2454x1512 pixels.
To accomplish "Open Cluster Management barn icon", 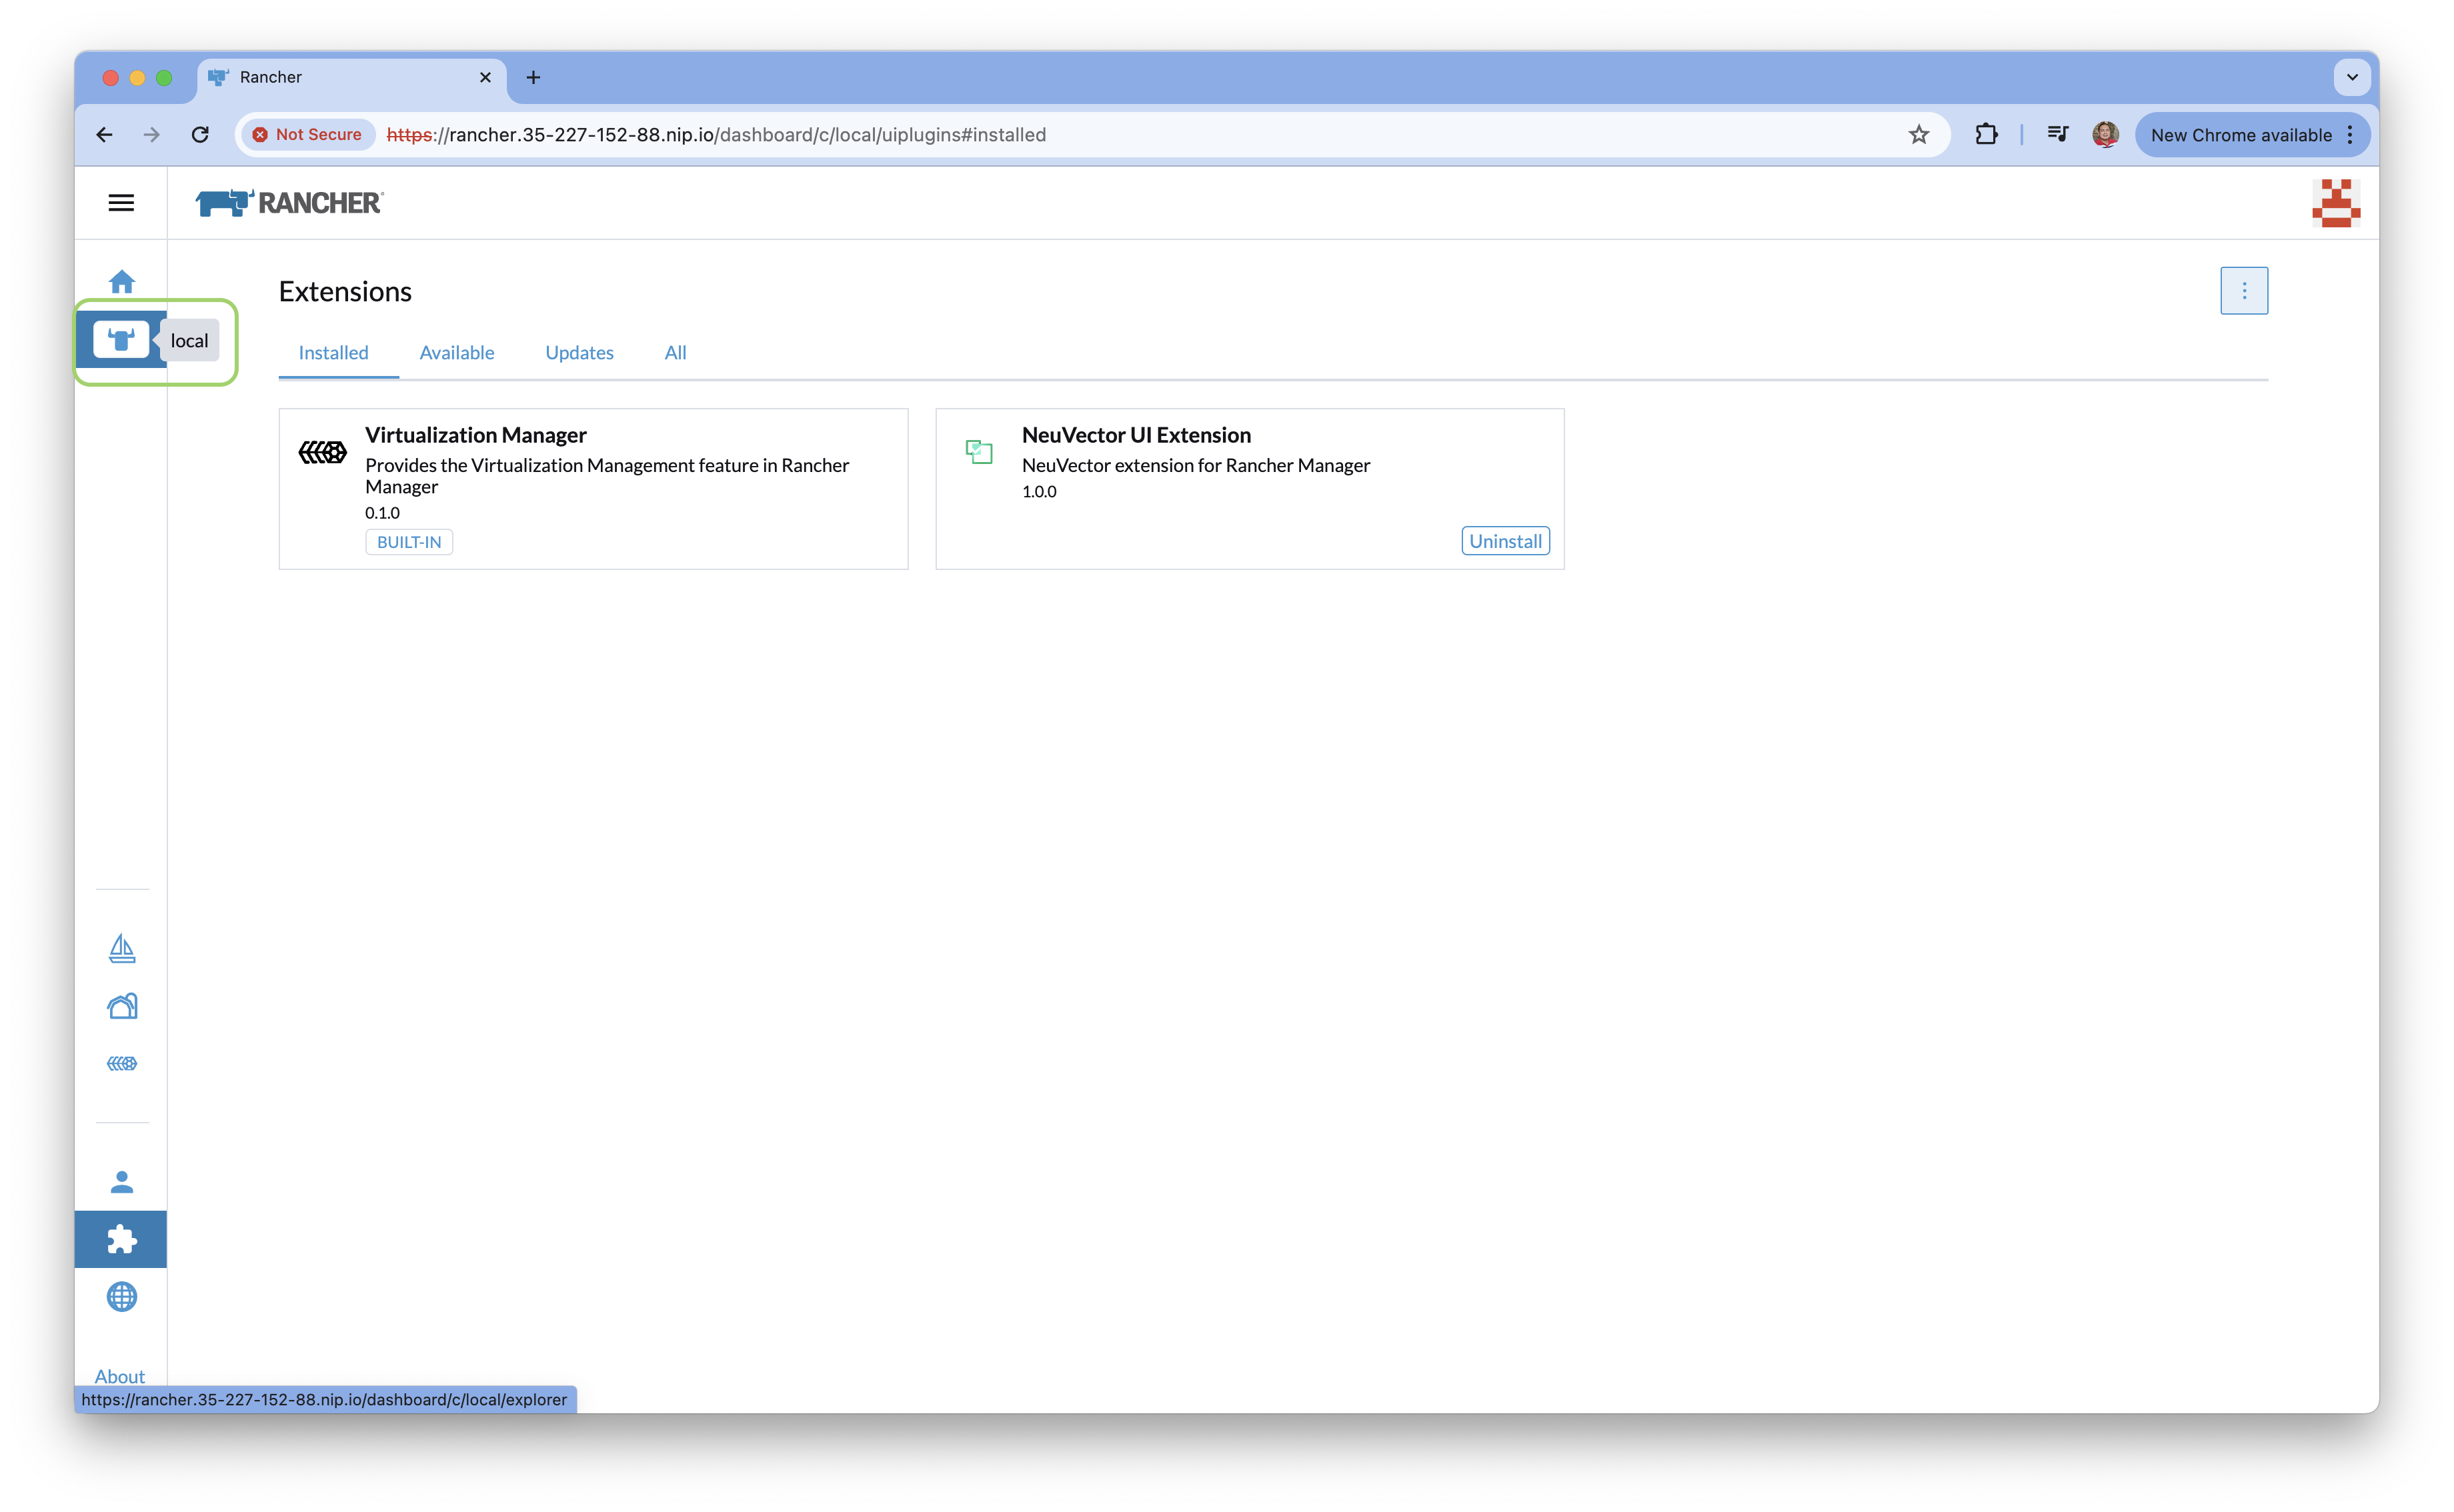I will [121, 1006].
